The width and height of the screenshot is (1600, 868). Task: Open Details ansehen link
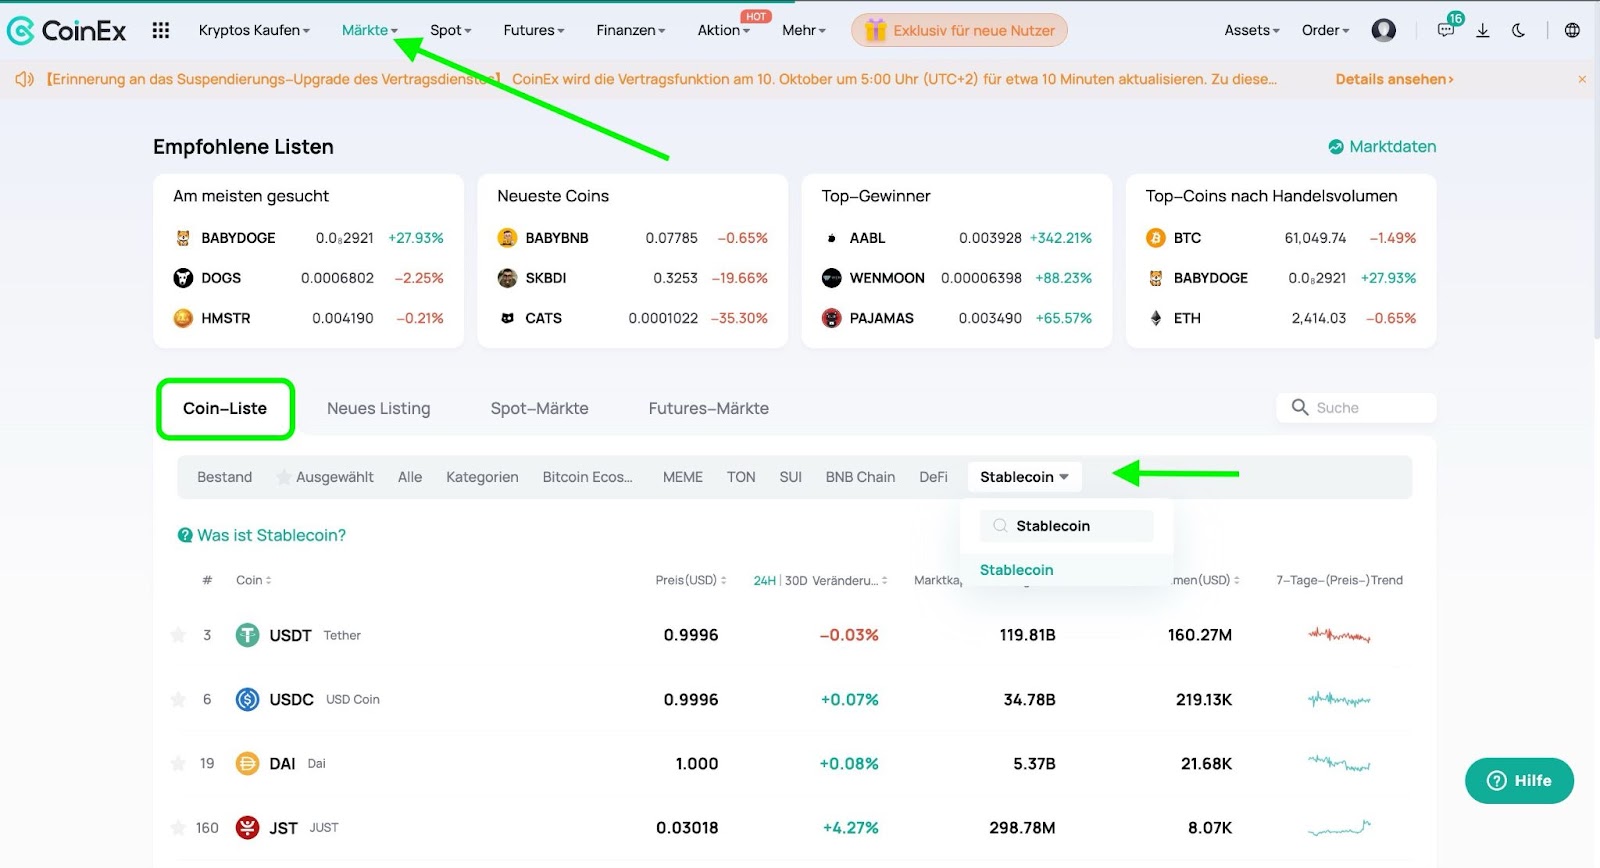(x=1394, y=79)
